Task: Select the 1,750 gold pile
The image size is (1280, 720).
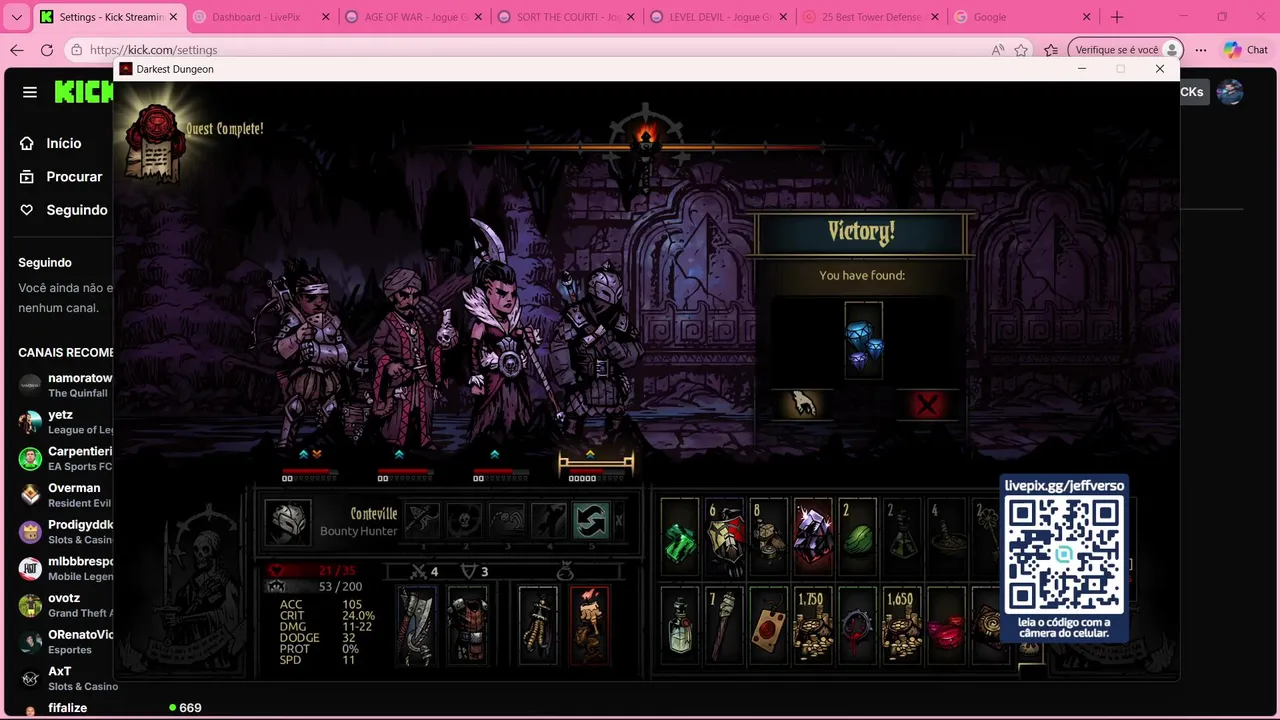Action: [x=813, y=625]
